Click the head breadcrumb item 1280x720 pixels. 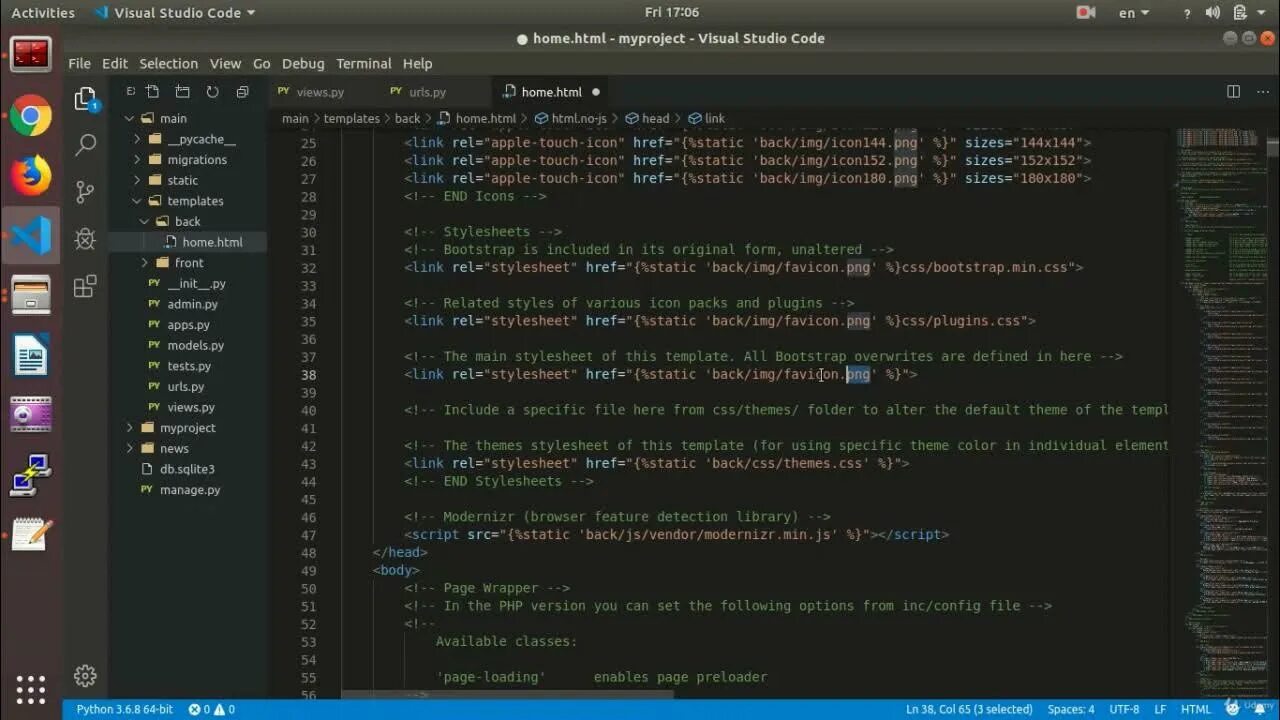click(x=647, y=118)
